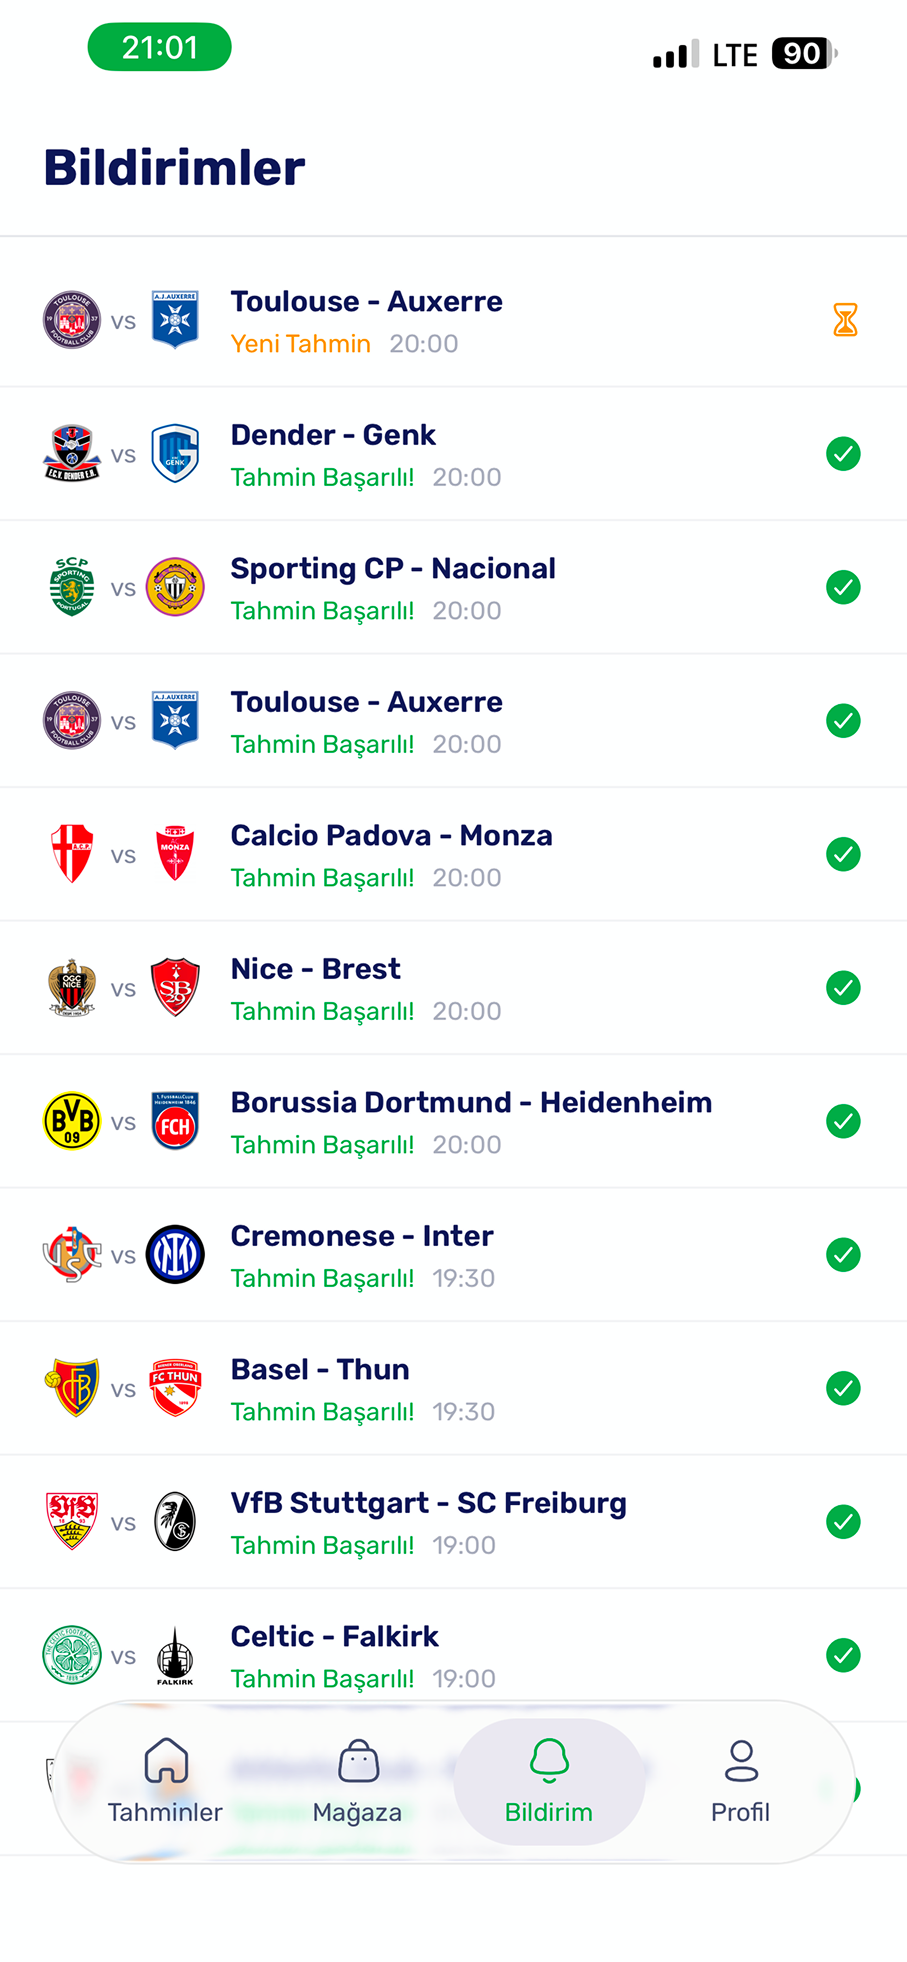
Task: Tap the Celtic club crest
Action: (72, 1655)
